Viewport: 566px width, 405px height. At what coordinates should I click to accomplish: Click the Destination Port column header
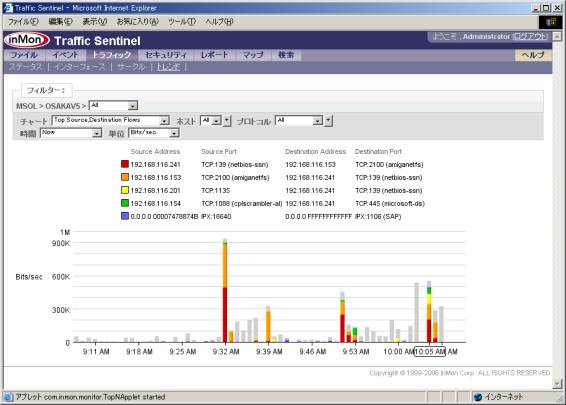click(378, 152)
